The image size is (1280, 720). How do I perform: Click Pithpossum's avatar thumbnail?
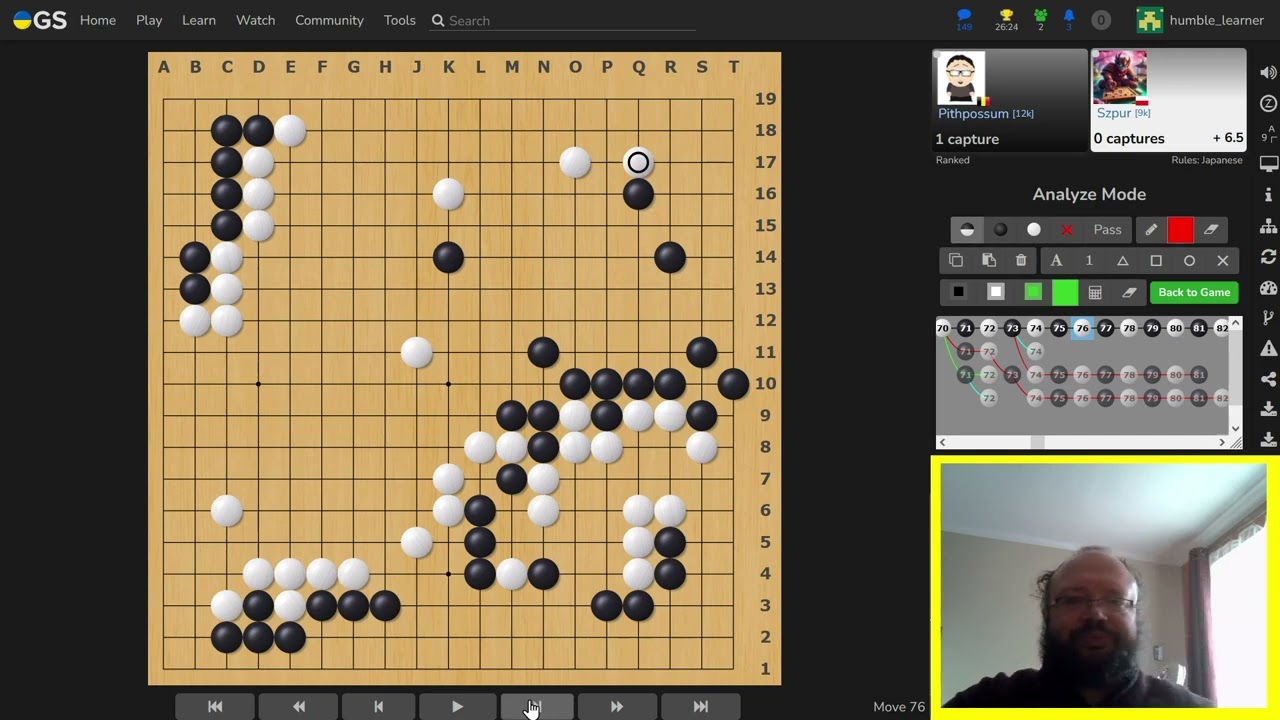[x=961, y=79]
